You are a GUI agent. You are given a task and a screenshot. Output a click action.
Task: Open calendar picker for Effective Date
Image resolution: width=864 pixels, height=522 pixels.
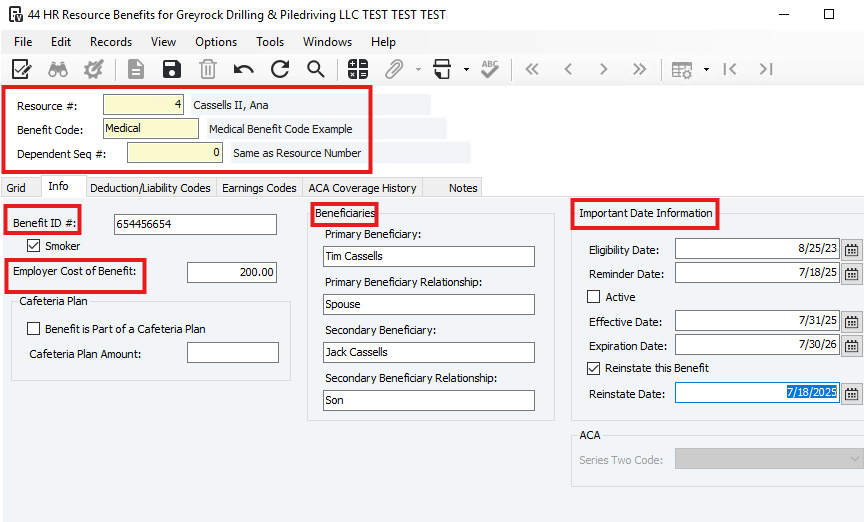851,321
